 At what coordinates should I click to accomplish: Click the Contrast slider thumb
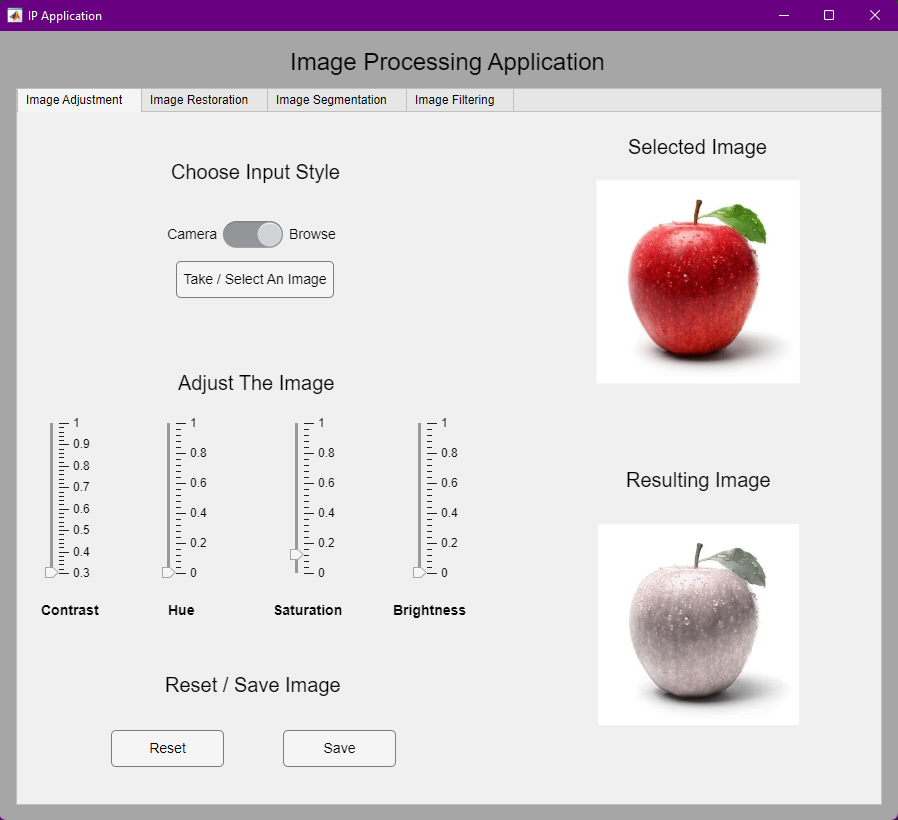pos(51,572)
